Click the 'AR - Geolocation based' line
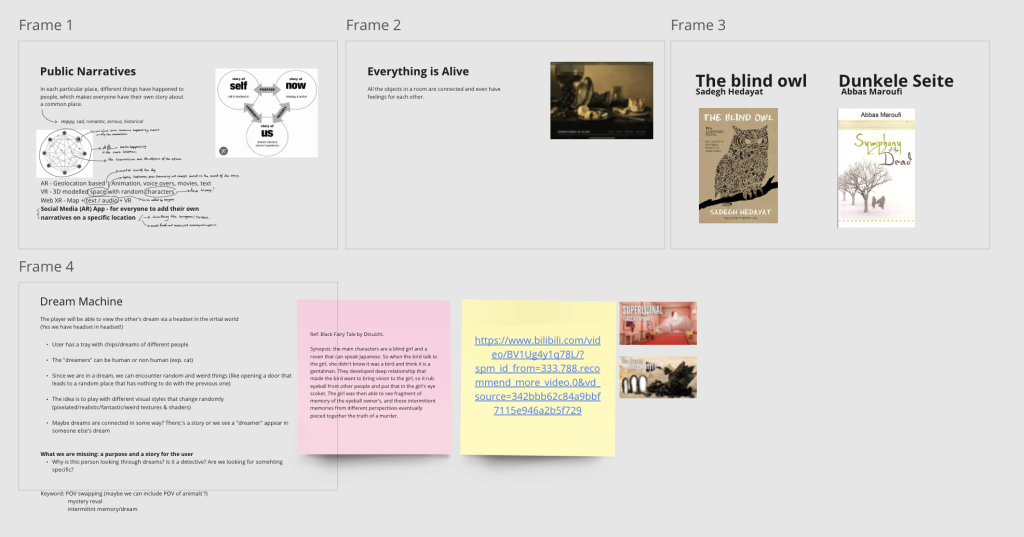The height and width of the screenshot is (537, 1024). (x=125, y=184)
